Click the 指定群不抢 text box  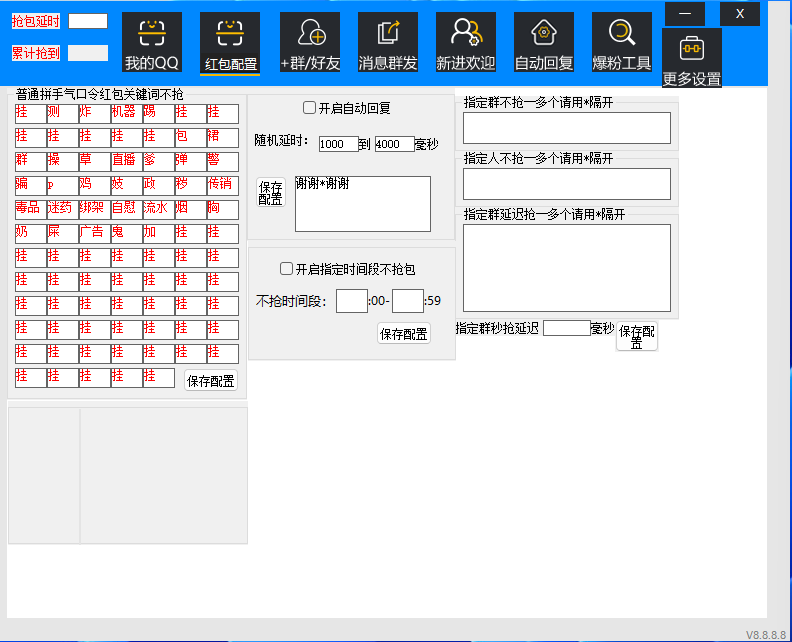tap(566, 128)
